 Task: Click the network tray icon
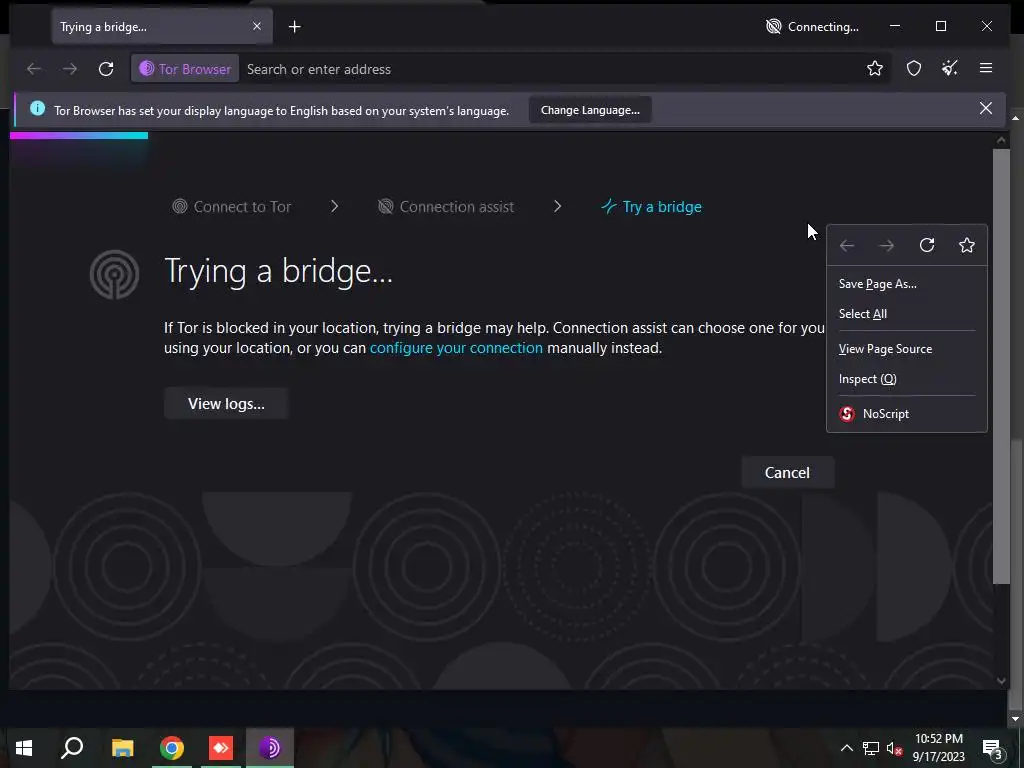pyautogui.click(x=871, y=748)
